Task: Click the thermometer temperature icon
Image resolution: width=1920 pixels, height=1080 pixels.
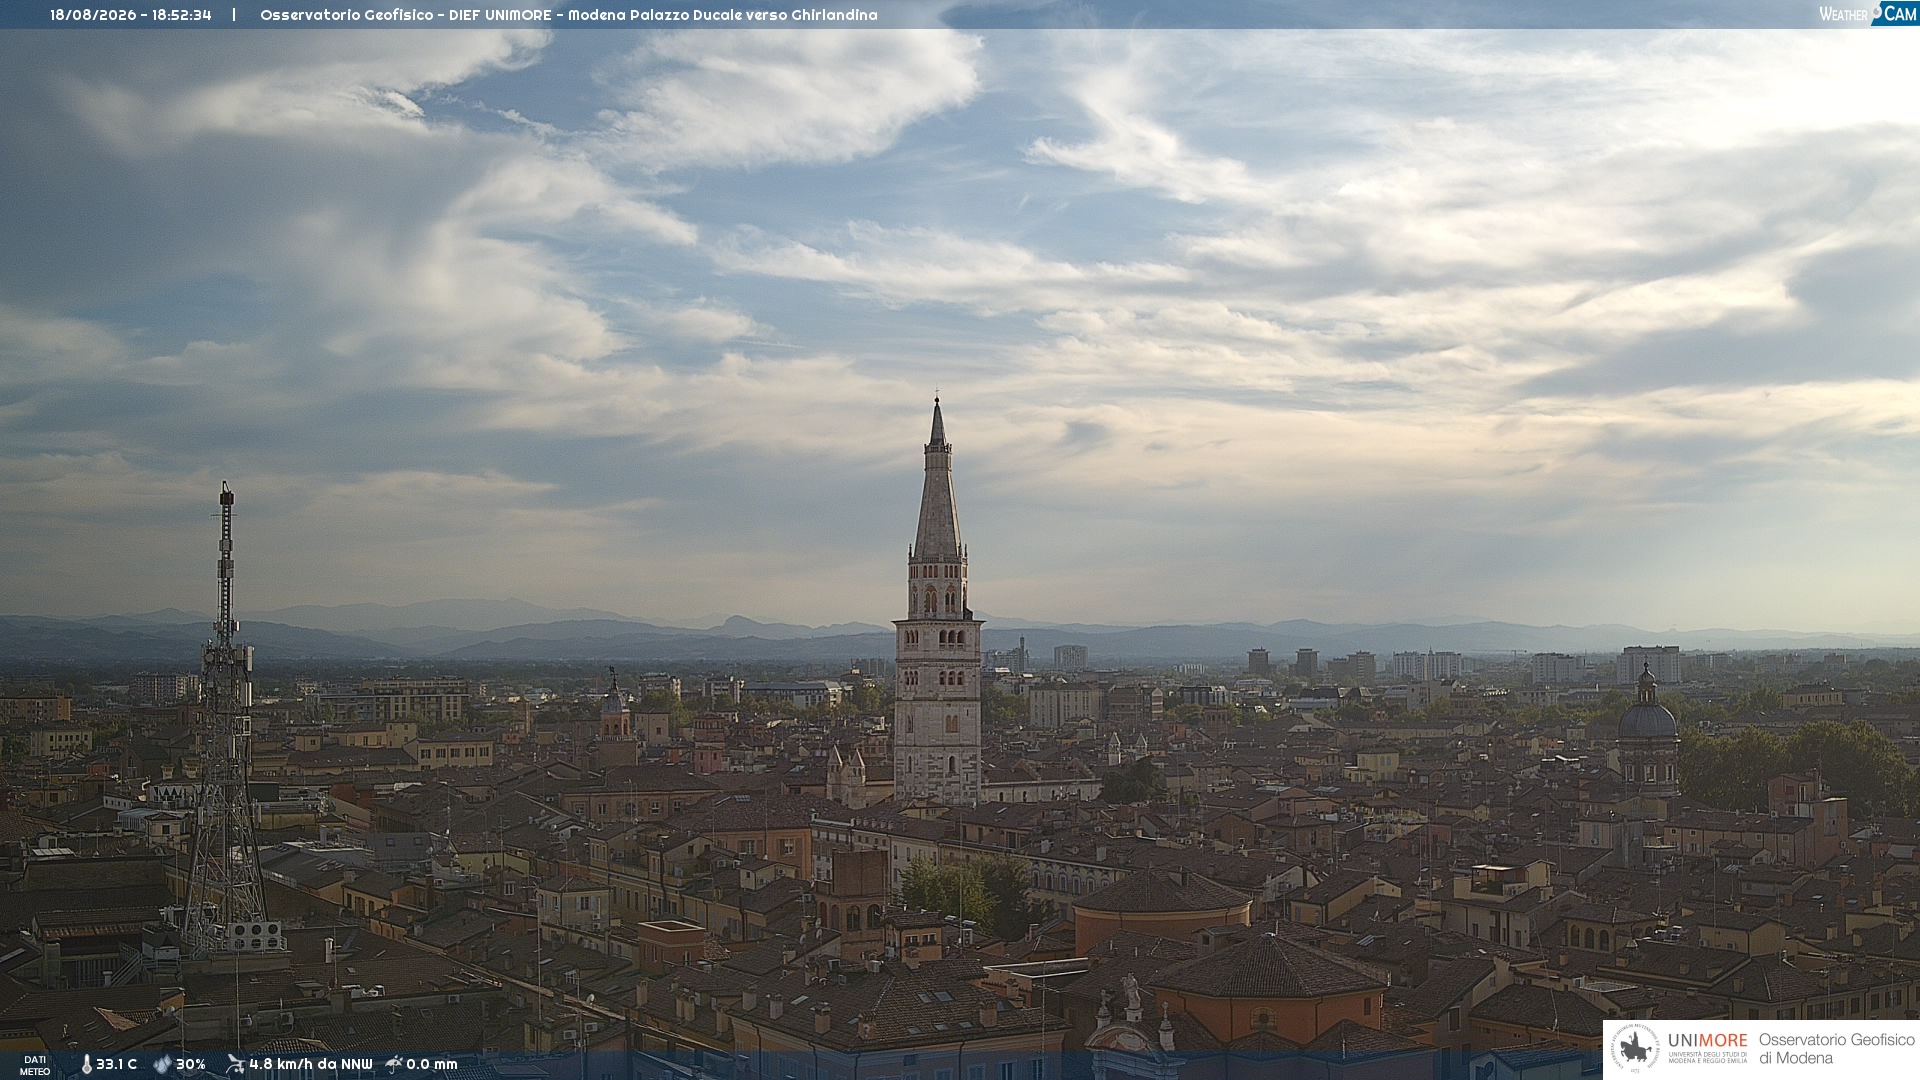Action: pyautogui.click(x=86, y=1065)
